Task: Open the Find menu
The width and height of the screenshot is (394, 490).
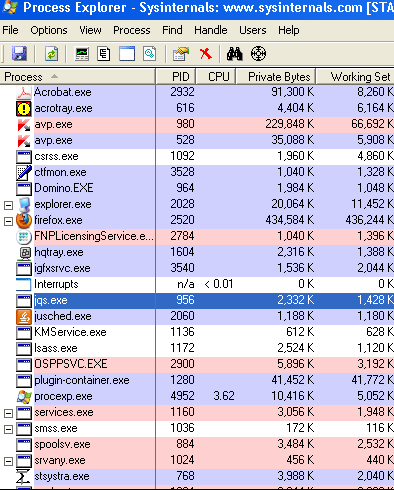Action: point(172,30)
